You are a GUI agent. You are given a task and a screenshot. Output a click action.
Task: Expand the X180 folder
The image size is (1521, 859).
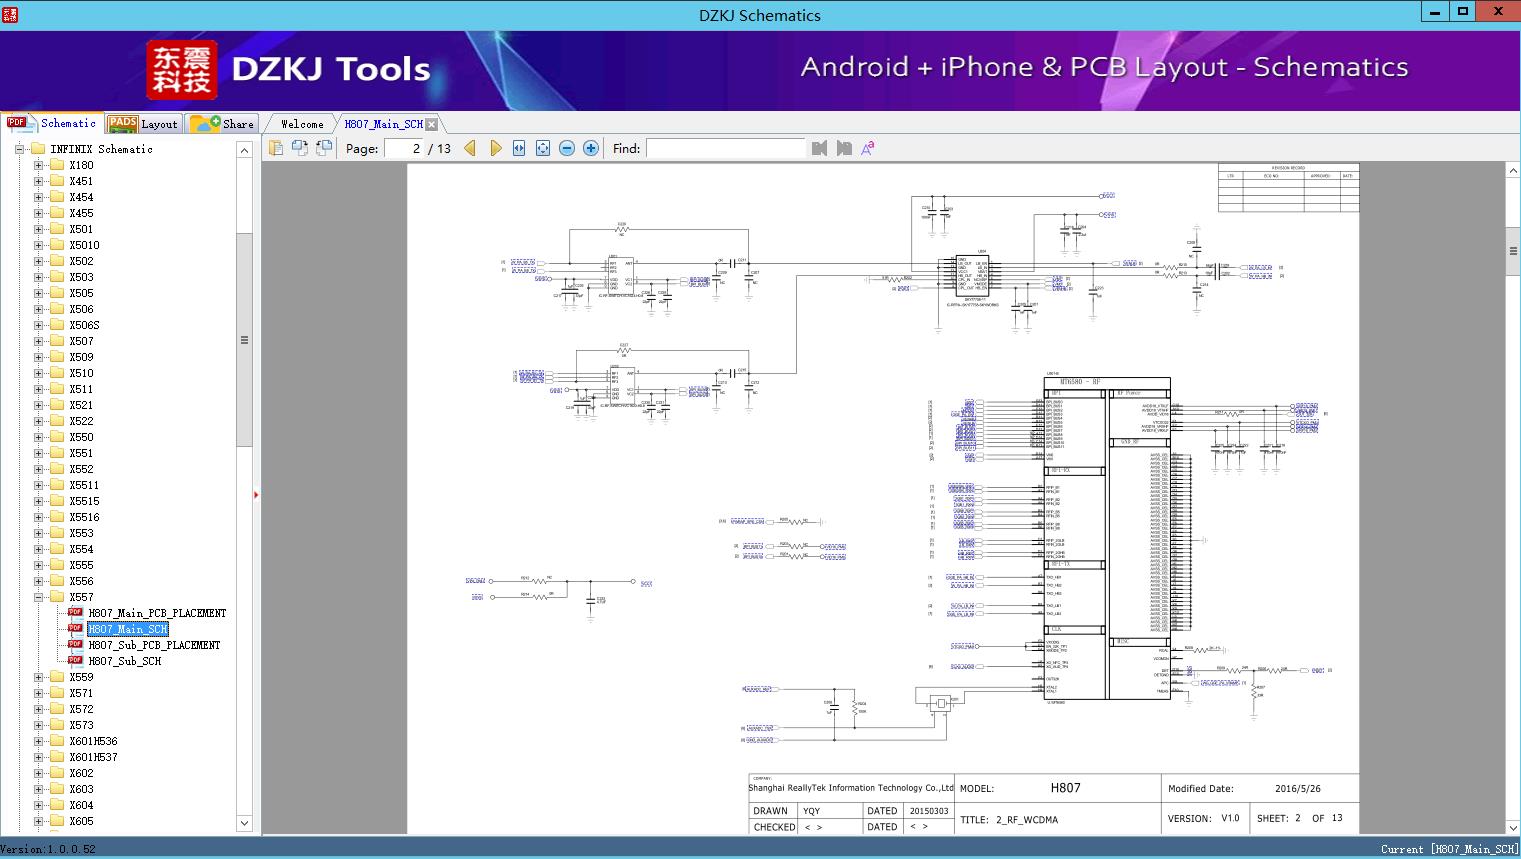tap(39, 165)
